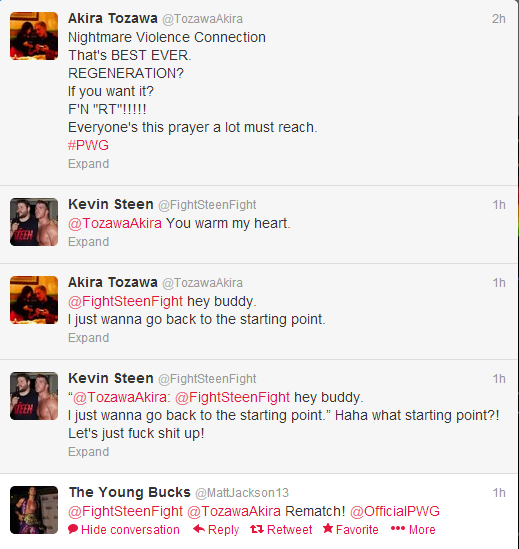Click the Favorite star icon
Viewport: 519px width, 549px height.
tap(328, 529)
